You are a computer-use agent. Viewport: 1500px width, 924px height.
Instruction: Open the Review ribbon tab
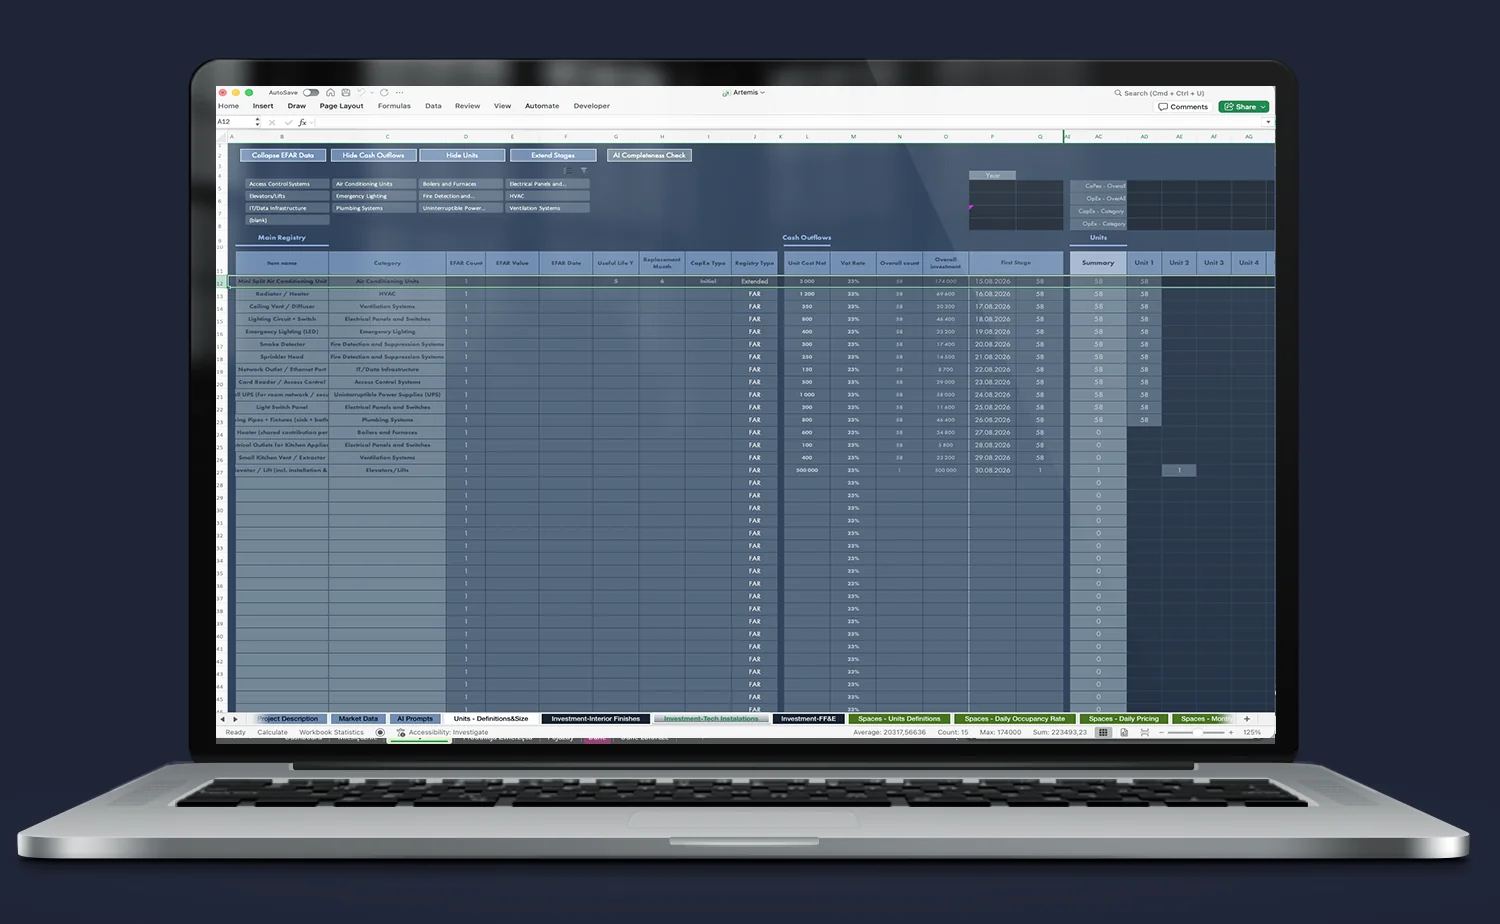tap(467, 106)
